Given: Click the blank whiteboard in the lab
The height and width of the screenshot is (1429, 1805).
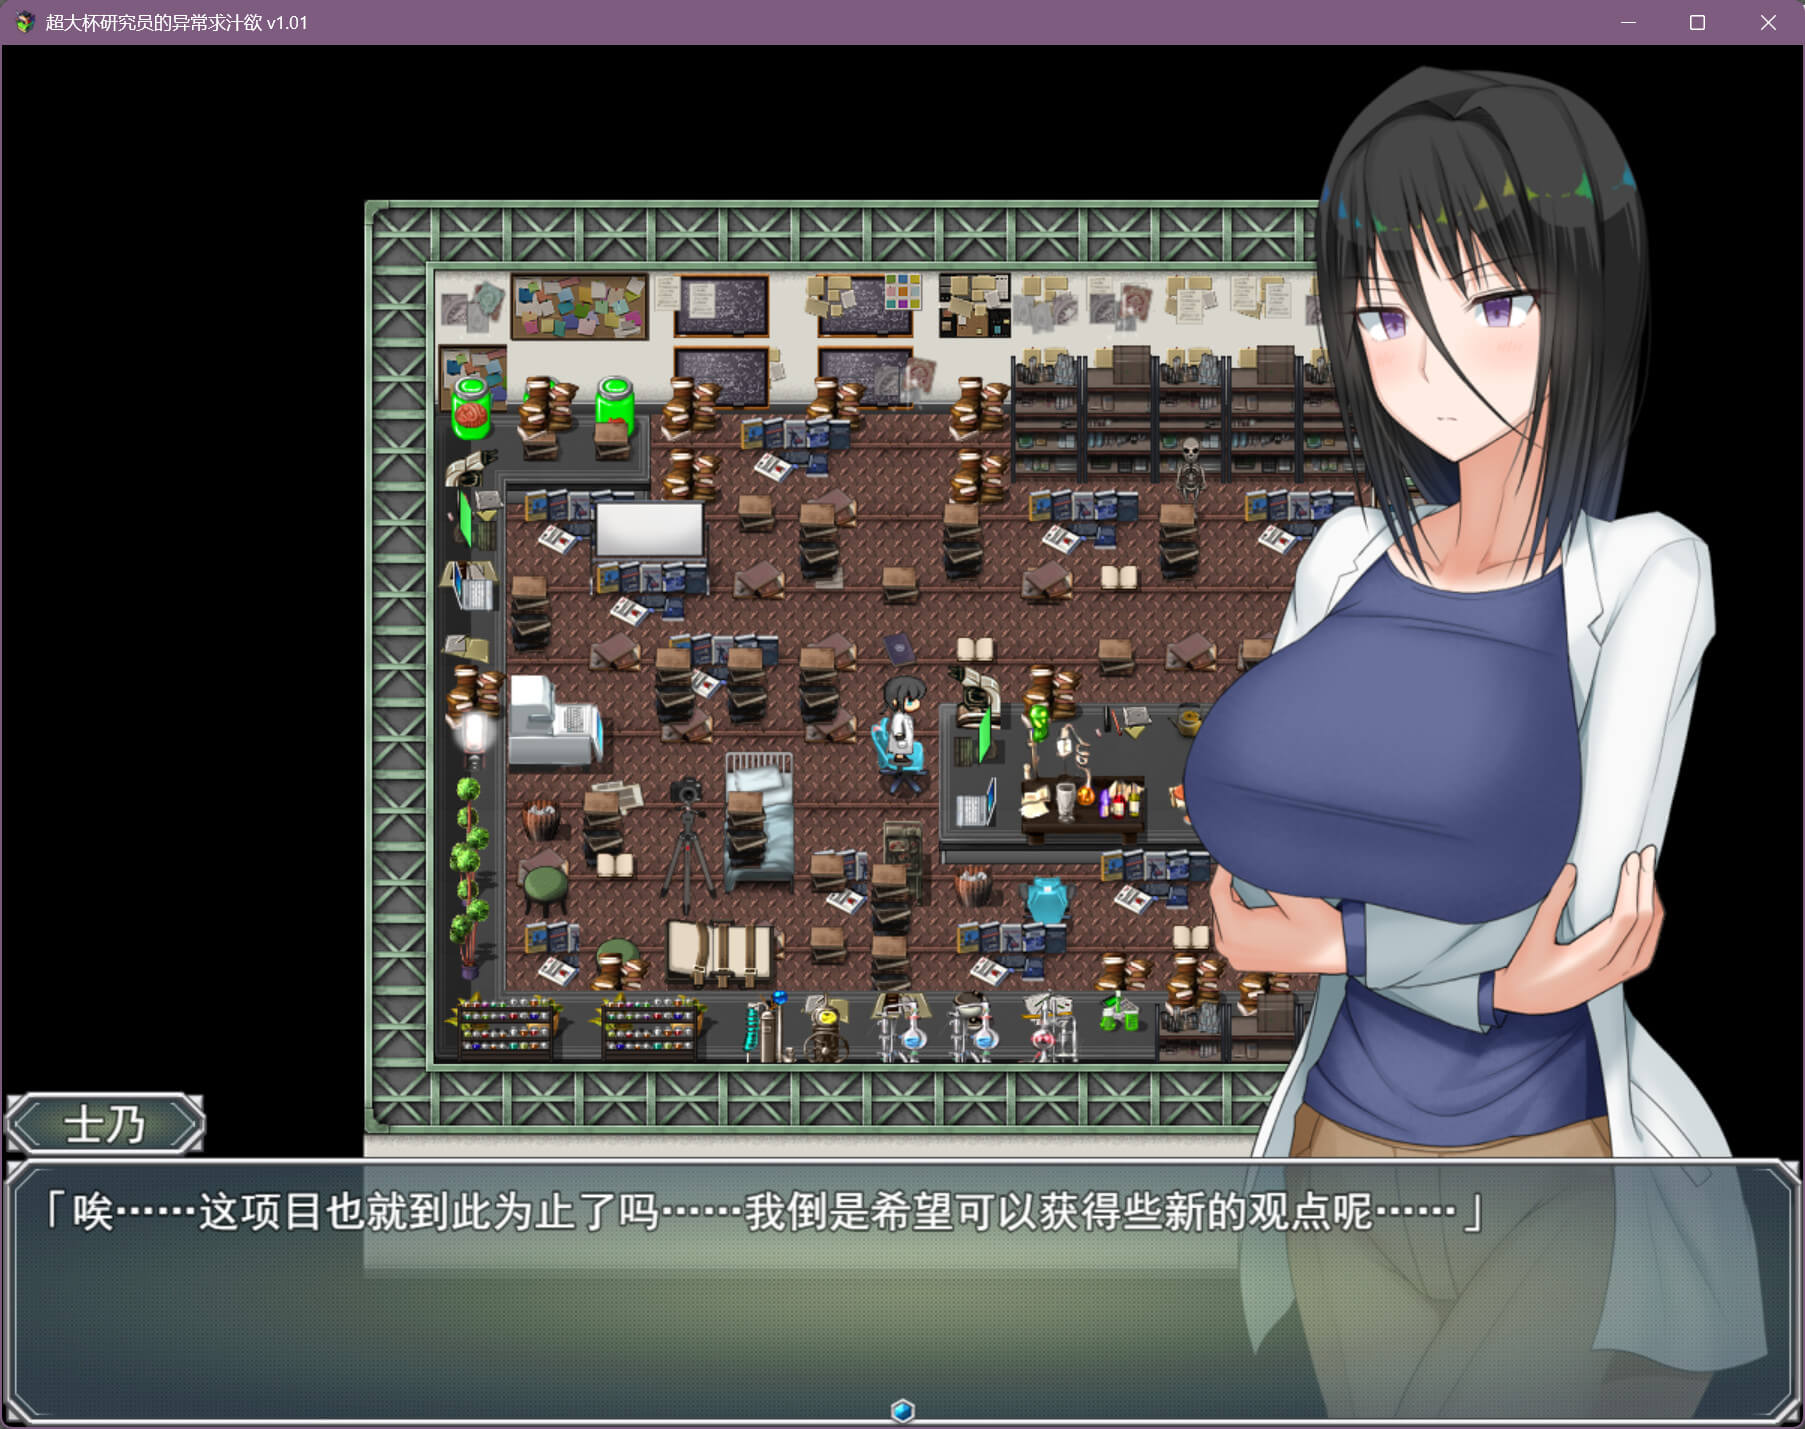Looking at the screenshot, I should coord(649,528).
